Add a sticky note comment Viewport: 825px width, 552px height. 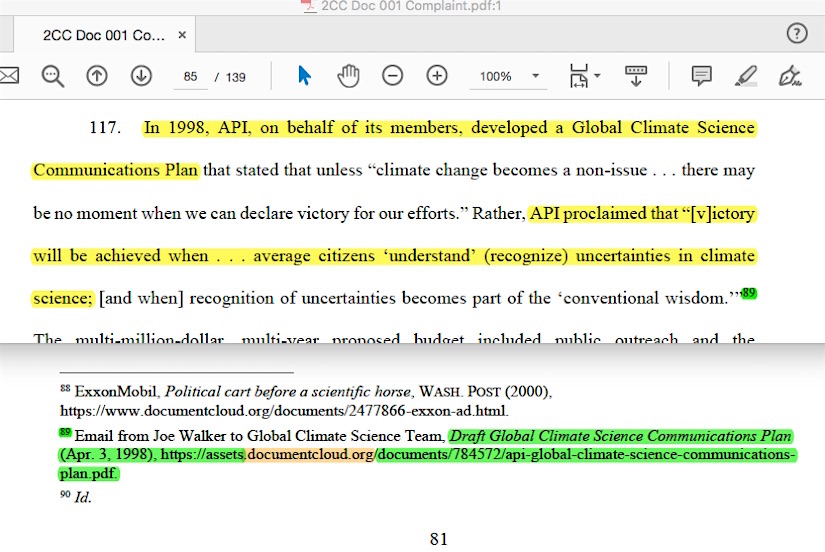click(702, 76)
